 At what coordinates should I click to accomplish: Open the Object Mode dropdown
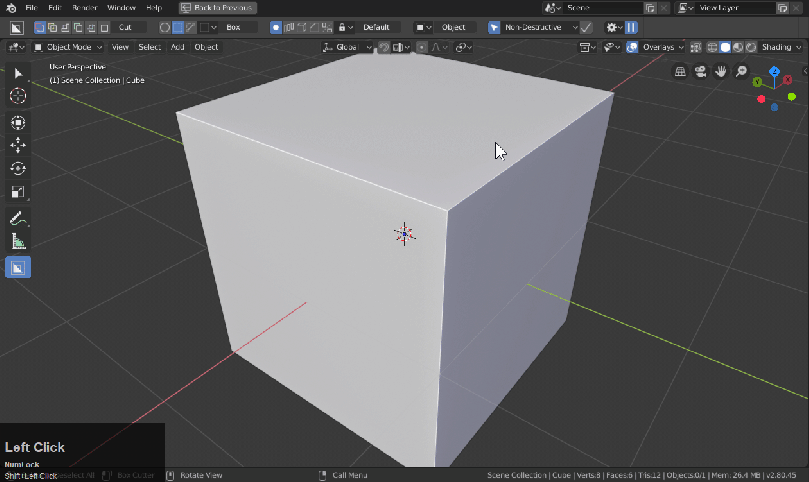point(67,47)
